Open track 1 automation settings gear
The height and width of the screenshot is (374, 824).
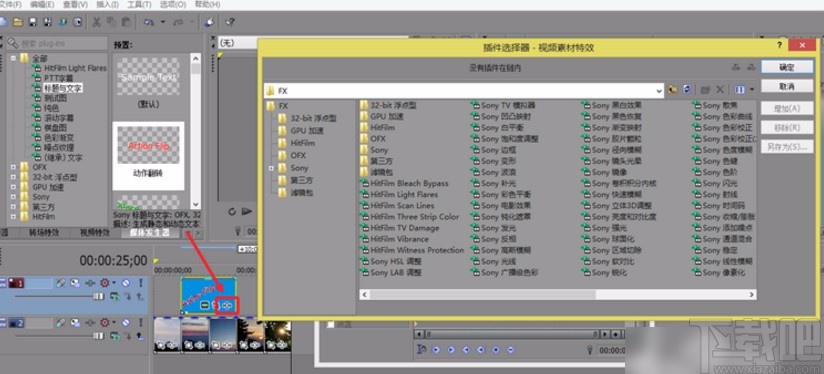(105, 283)
